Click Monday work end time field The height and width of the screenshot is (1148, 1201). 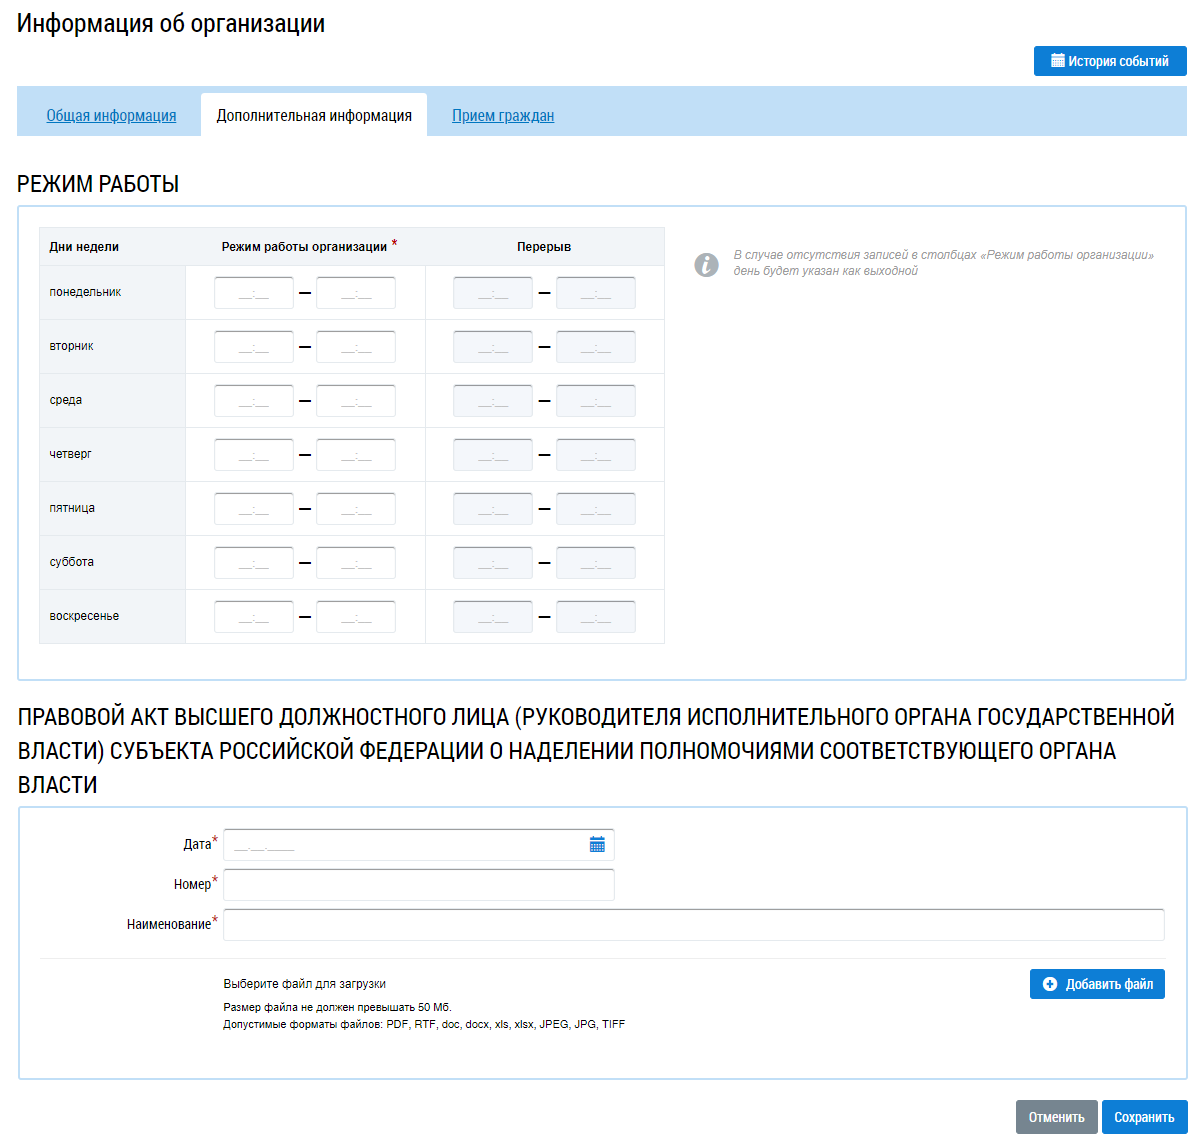pyautogui.click(x=356, y=293)
